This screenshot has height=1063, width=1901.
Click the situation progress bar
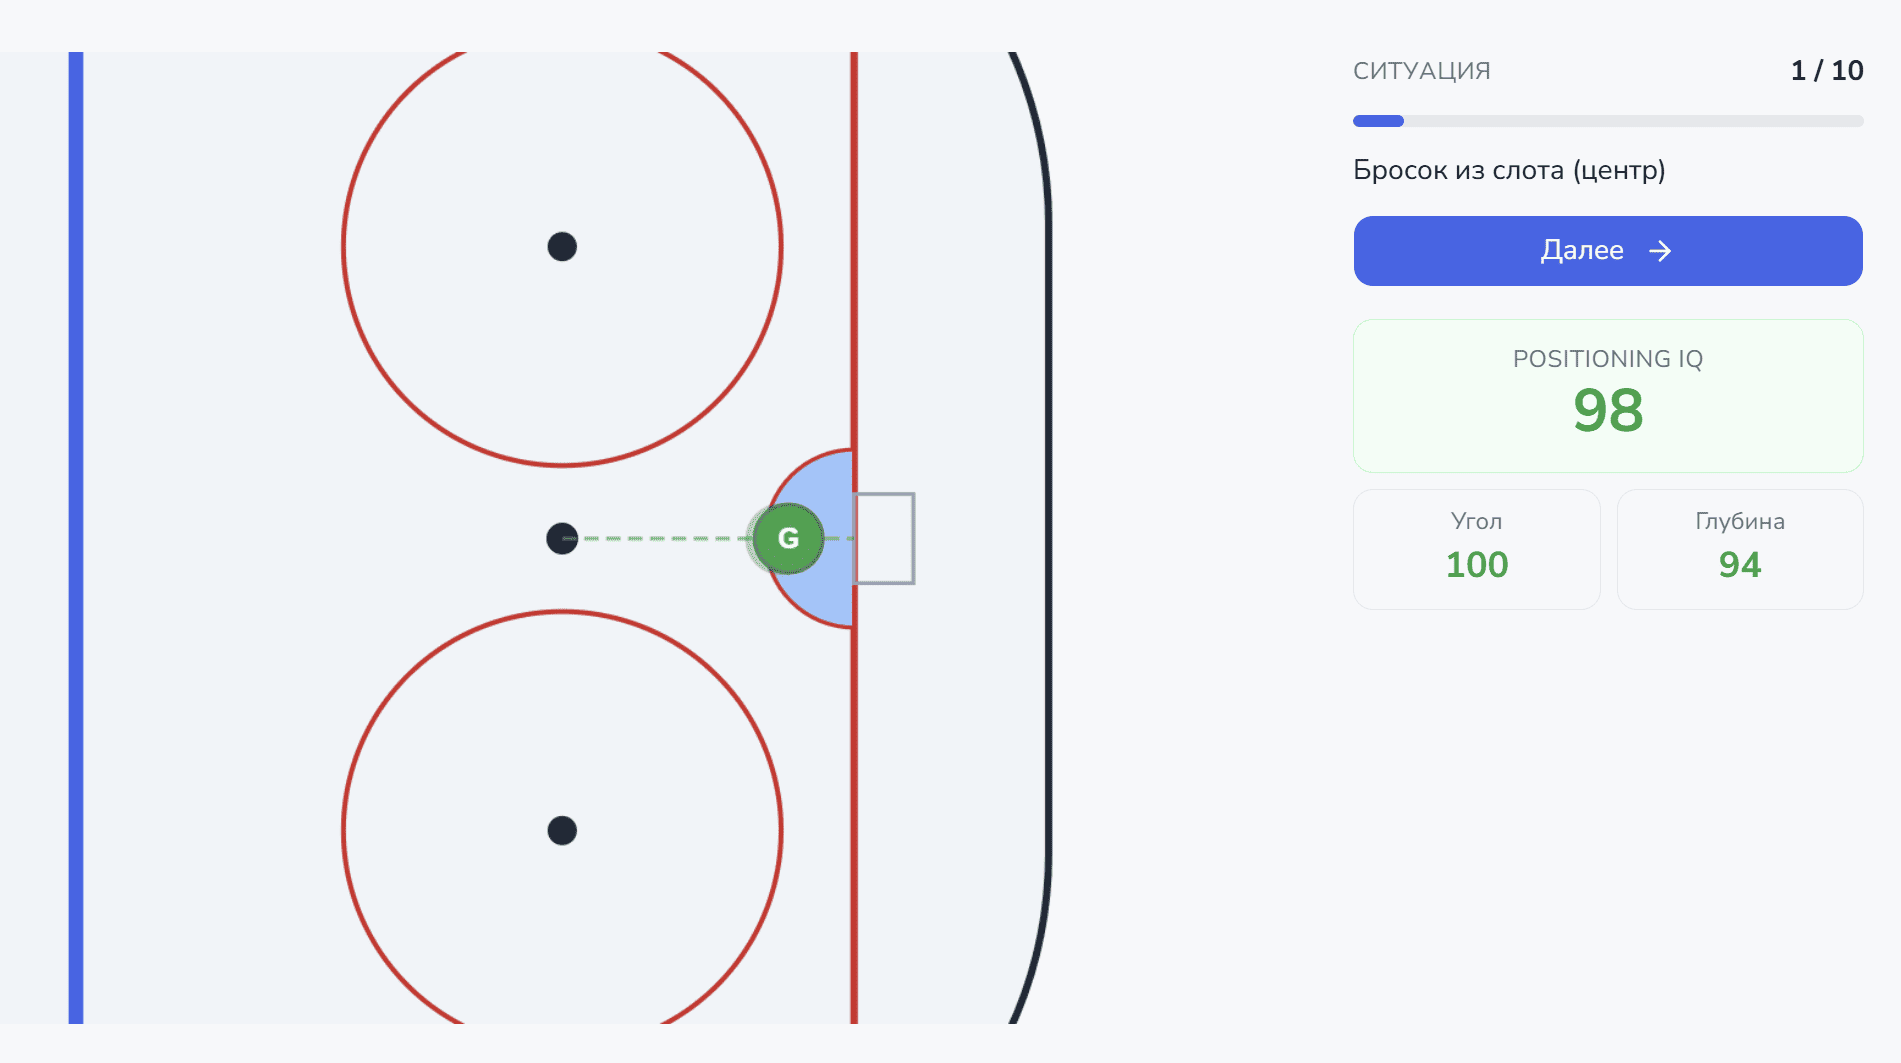pos(1608,121)
